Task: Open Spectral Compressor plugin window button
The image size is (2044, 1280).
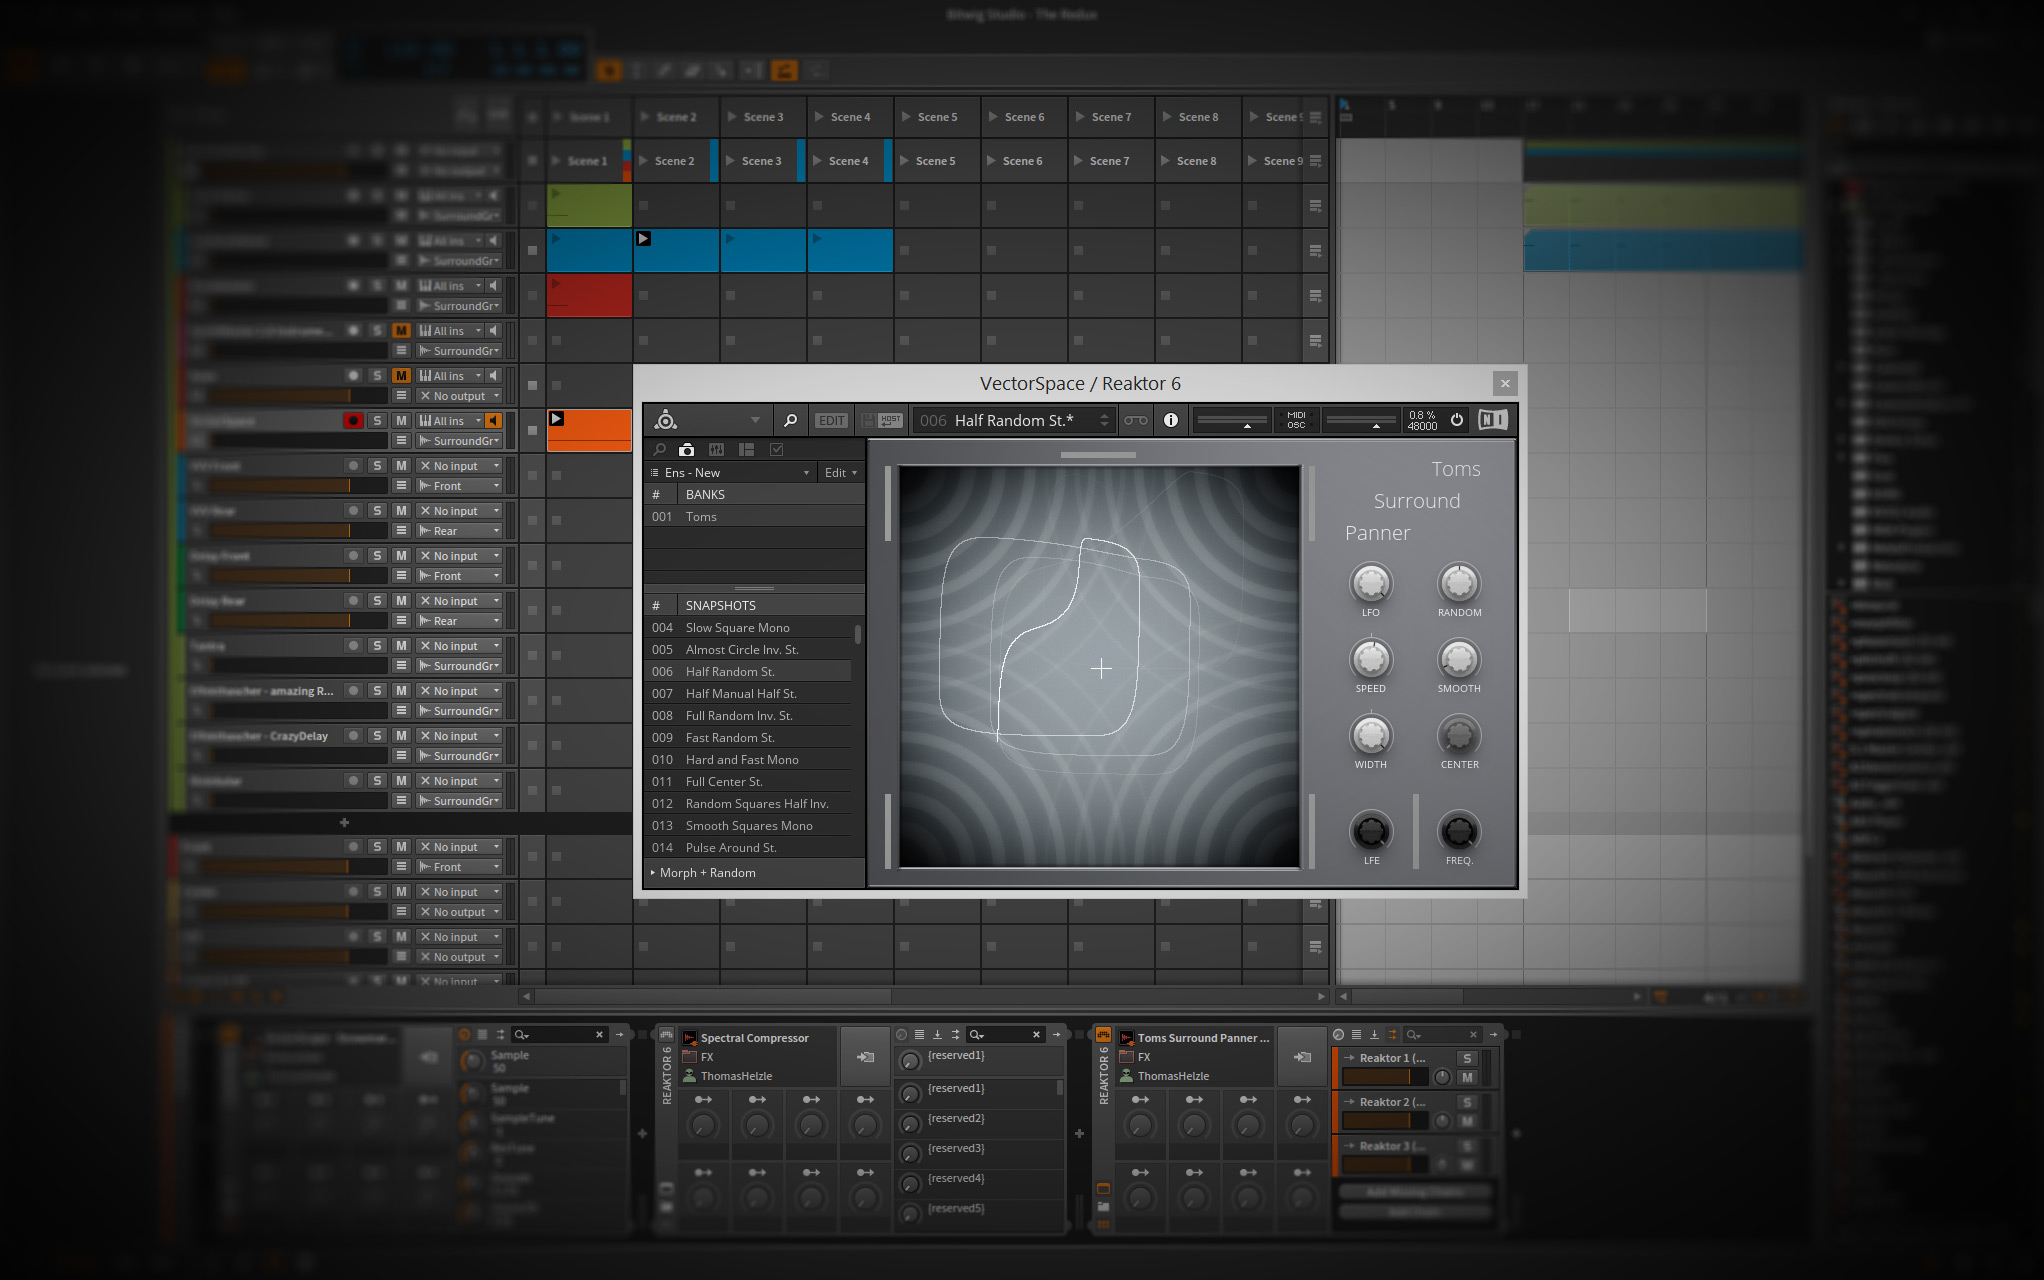Action: tap(865, 1056)
